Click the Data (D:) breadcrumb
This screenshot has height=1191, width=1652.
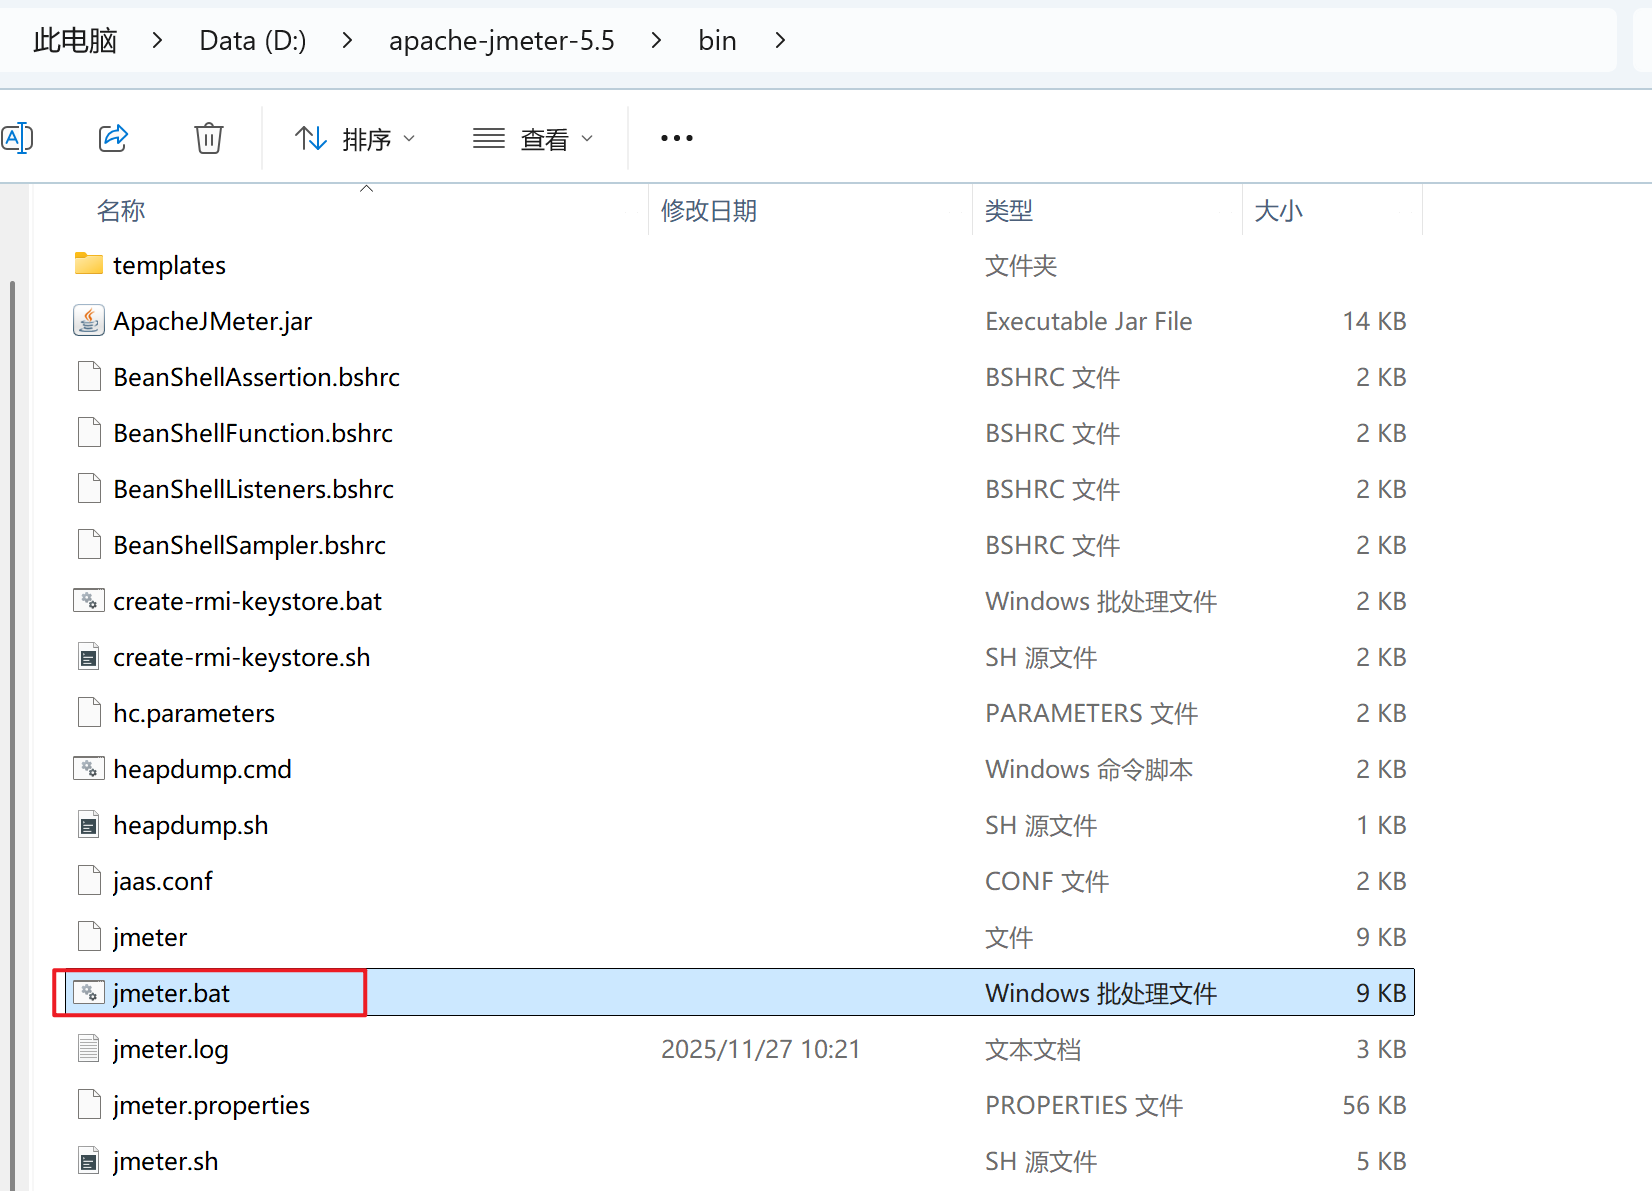[253, 40]
